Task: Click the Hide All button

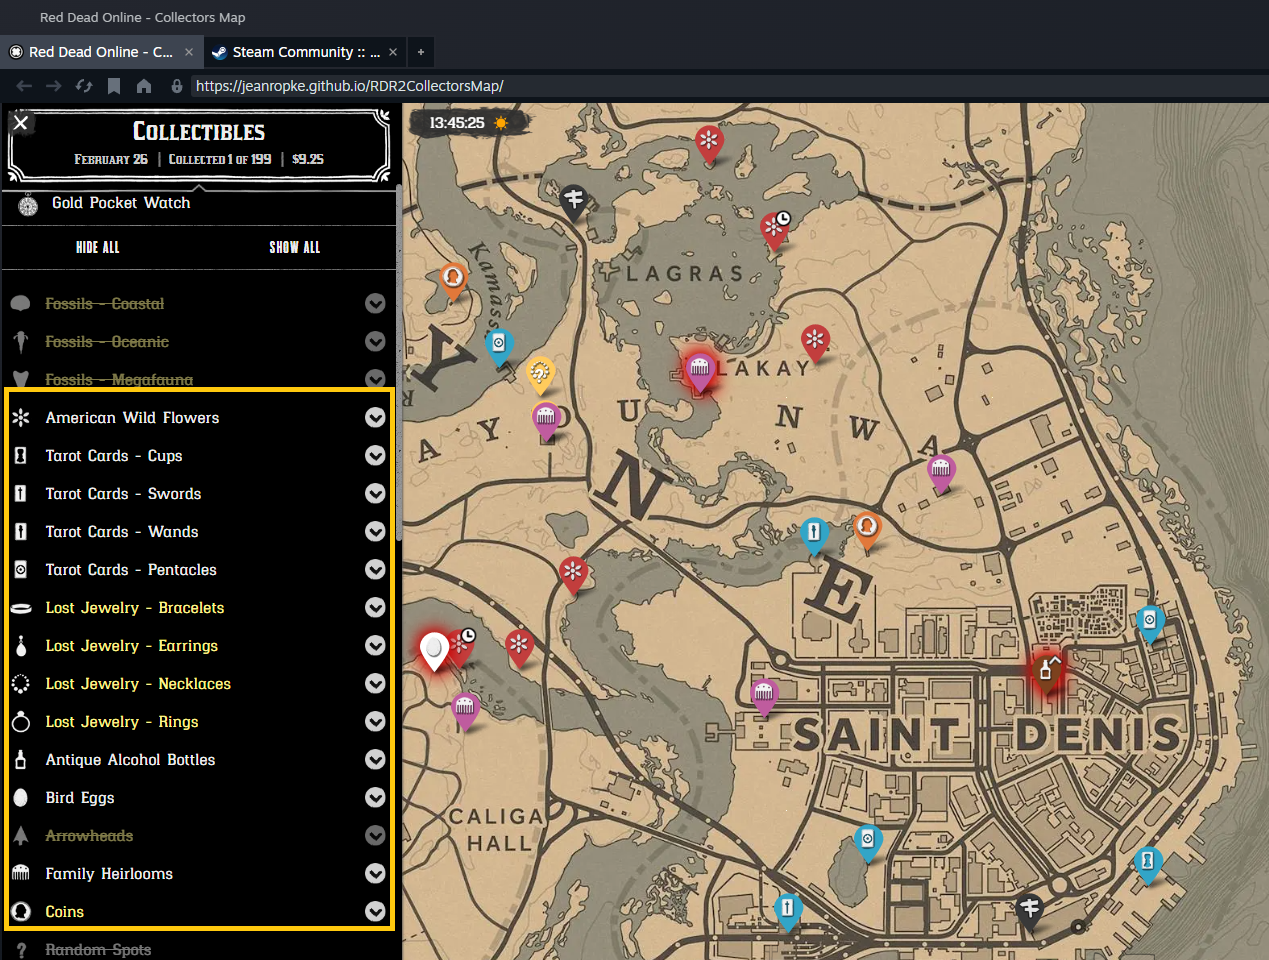Action: pos(98,248)
